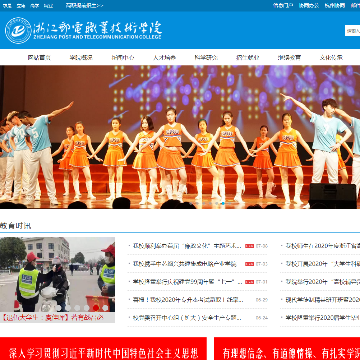
Task: Select the last white dot on news photo
Action: pyautogui.click(x=105, y=308)
